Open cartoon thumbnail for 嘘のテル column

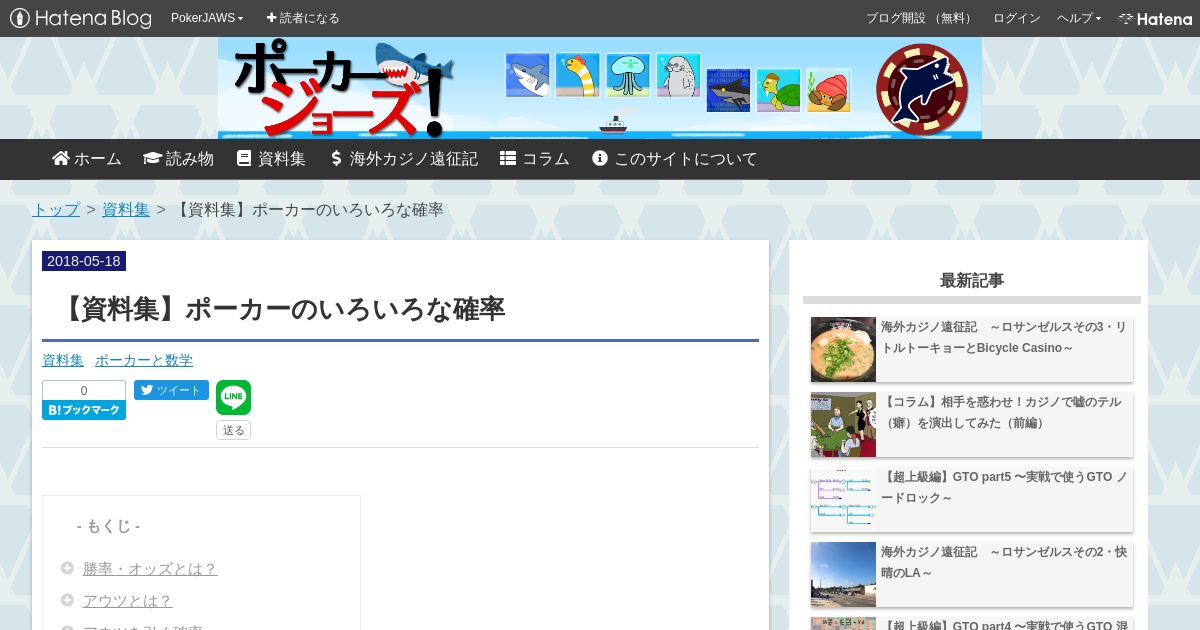[x=843, y=424]
